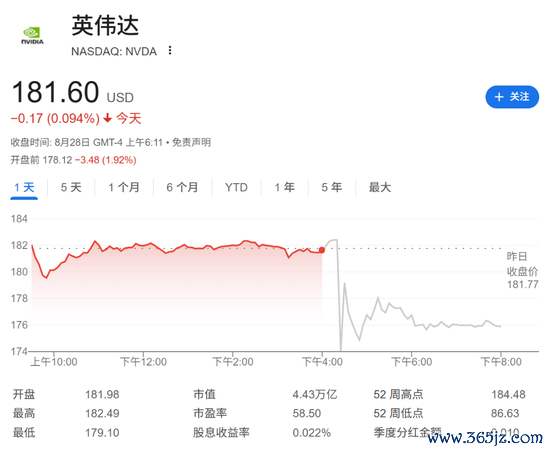This screenshot has height=453, width=550.
Task: Show the YTD chart range
Action: coord(236,187)
